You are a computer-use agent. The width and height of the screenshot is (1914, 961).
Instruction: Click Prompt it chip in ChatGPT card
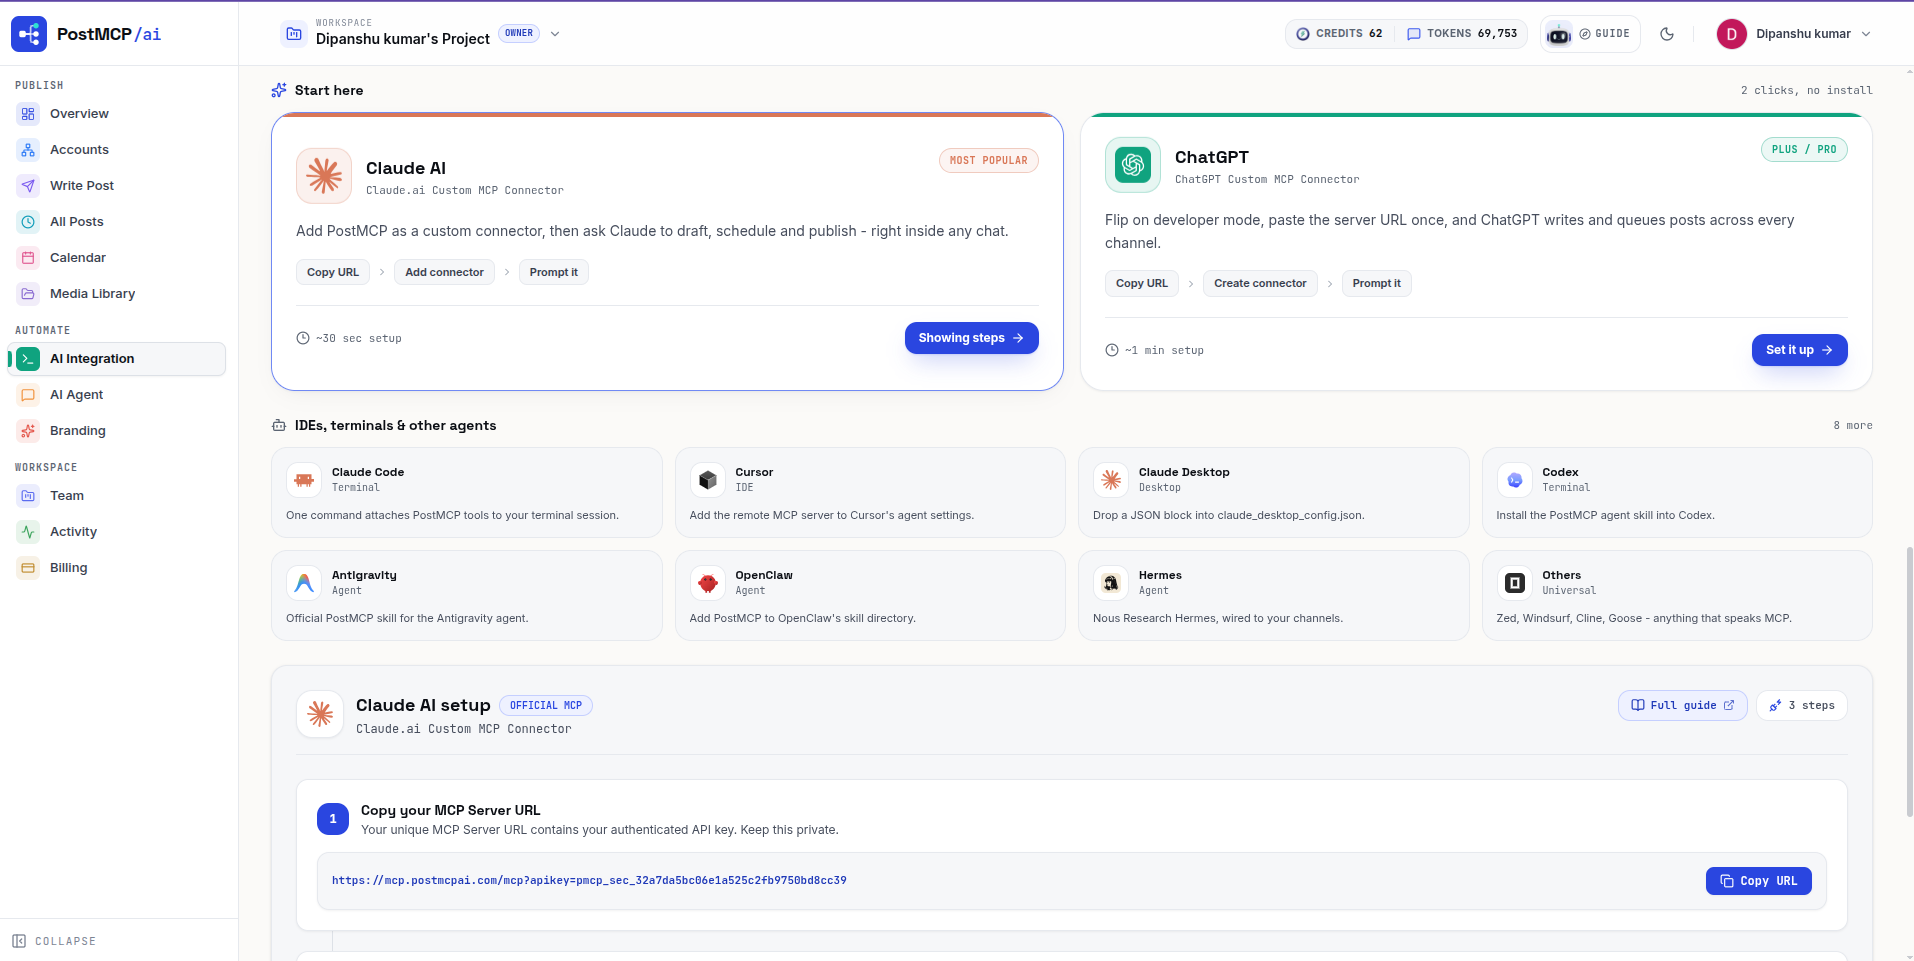tap(1377, 283)
